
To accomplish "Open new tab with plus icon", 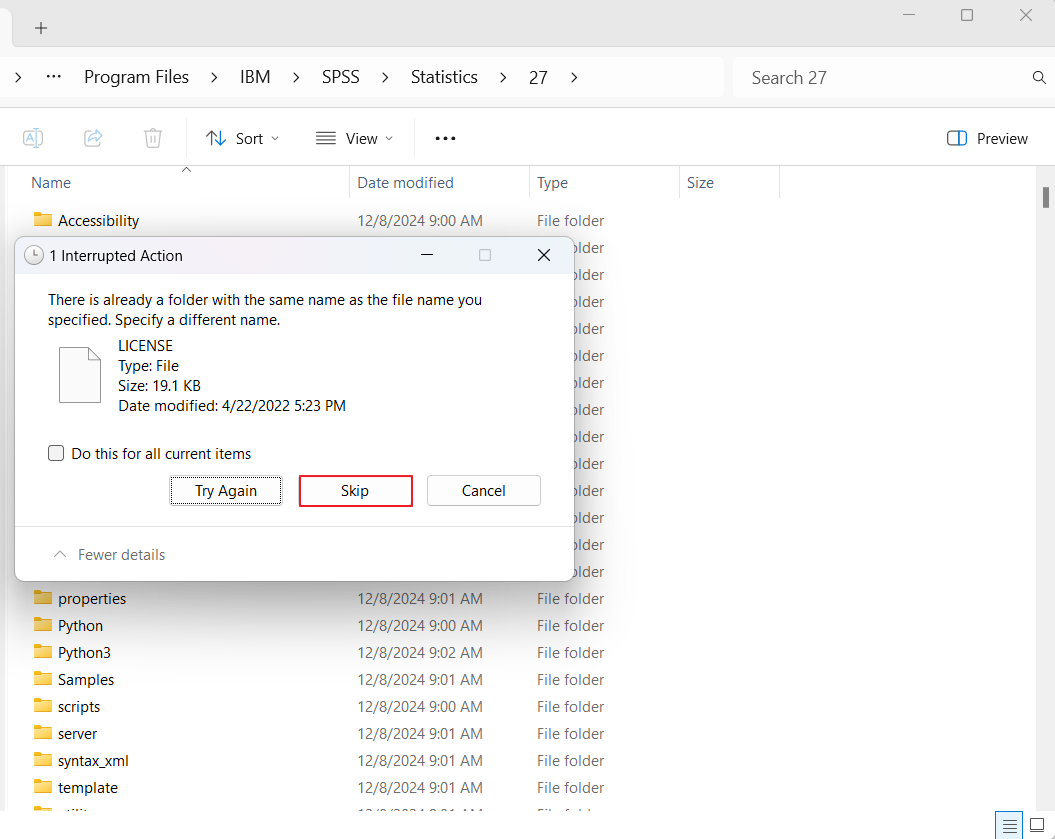I will click(x=41, y=28).
